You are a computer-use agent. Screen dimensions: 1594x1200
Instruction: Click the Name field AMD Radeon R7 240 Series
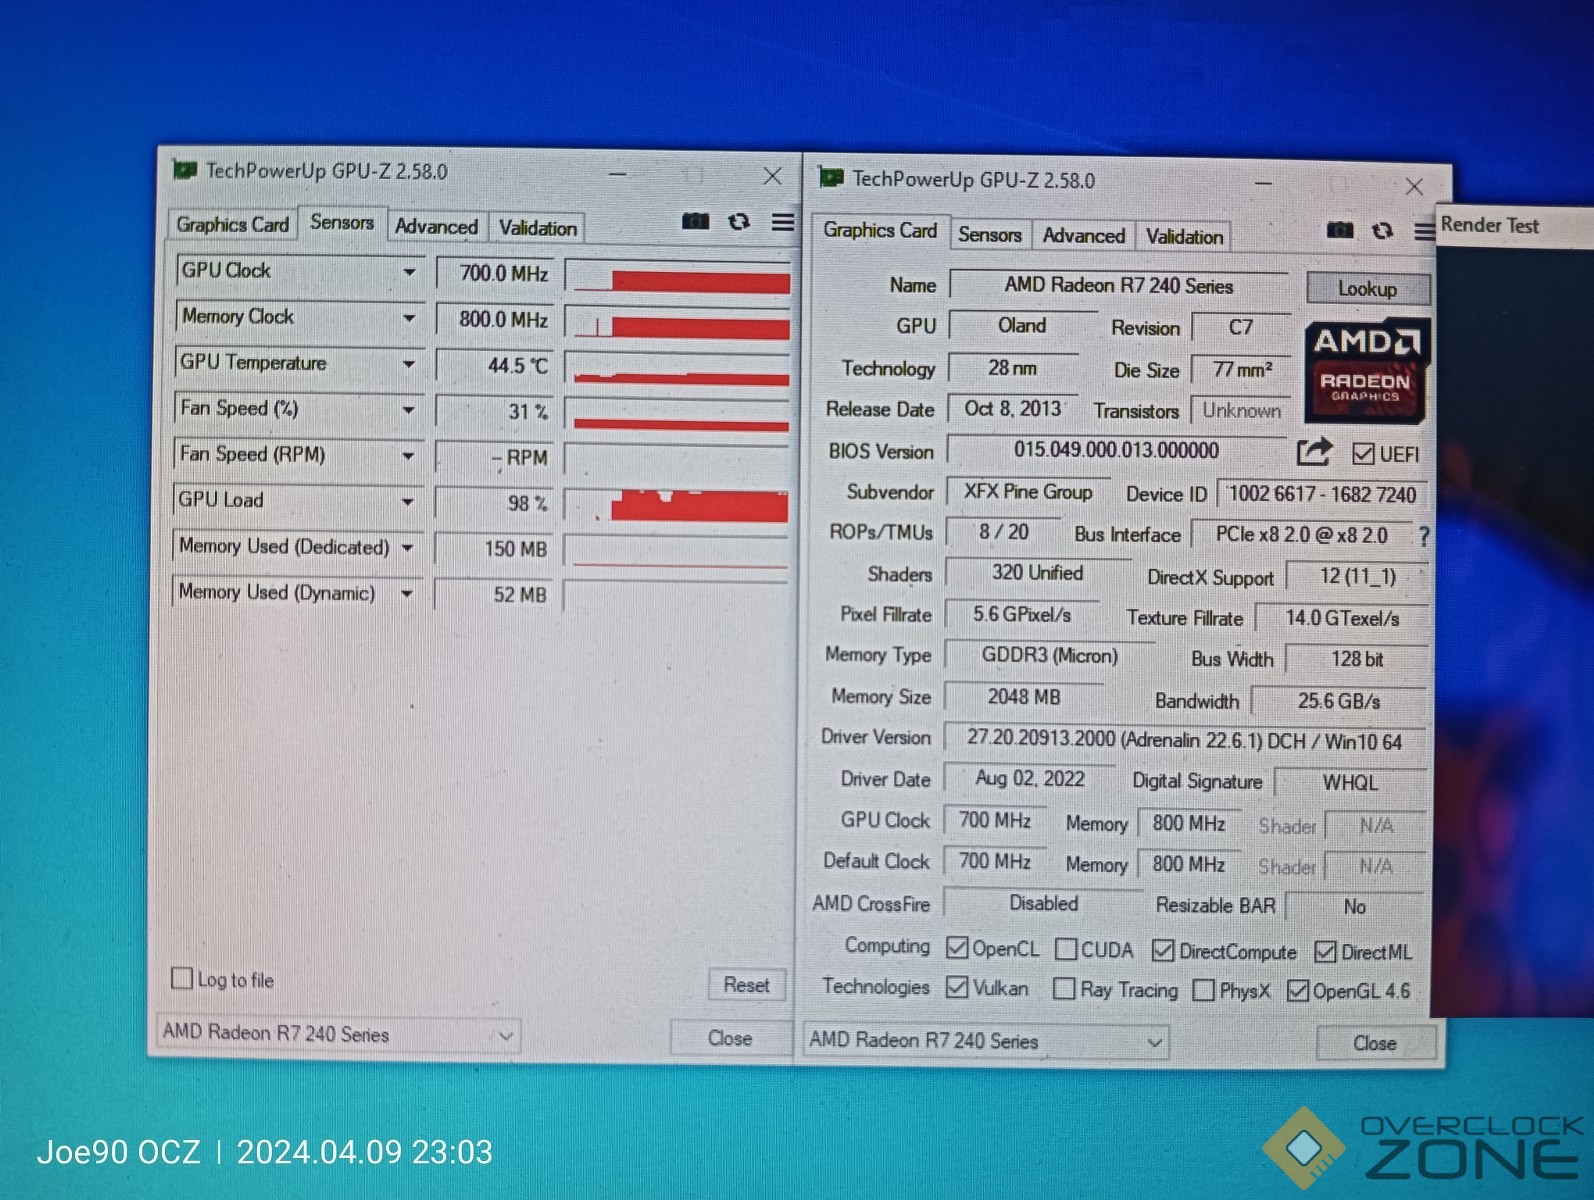tap(1118, 286)
